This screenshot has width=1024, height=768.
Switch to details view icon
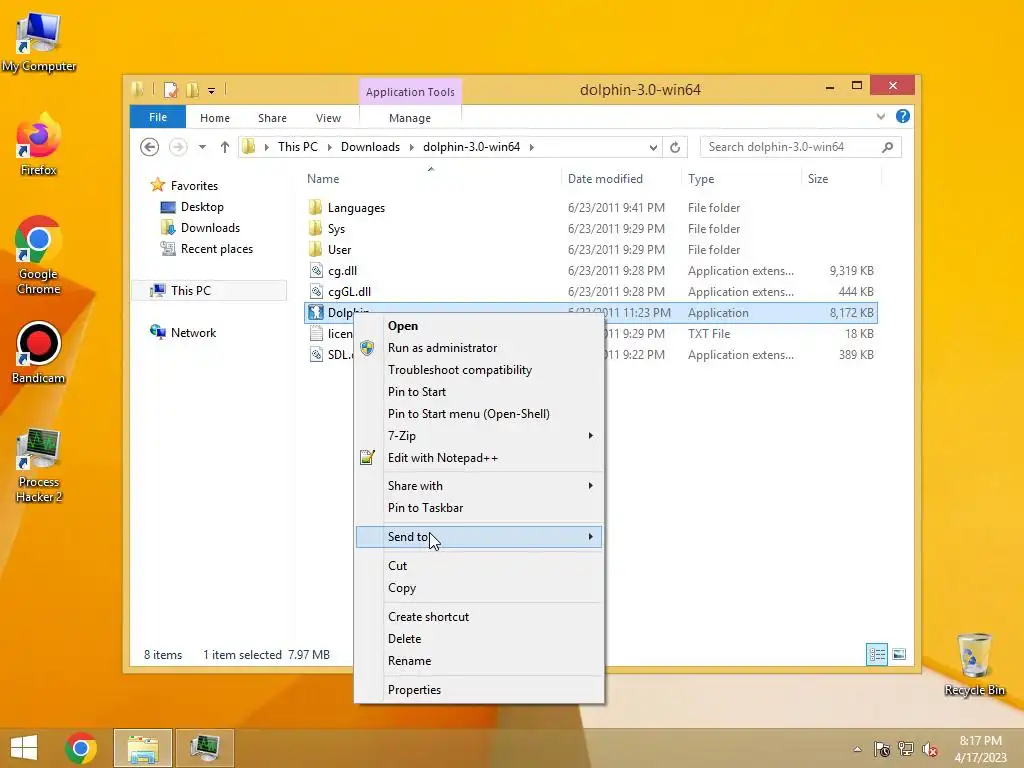tap(876, 654)
